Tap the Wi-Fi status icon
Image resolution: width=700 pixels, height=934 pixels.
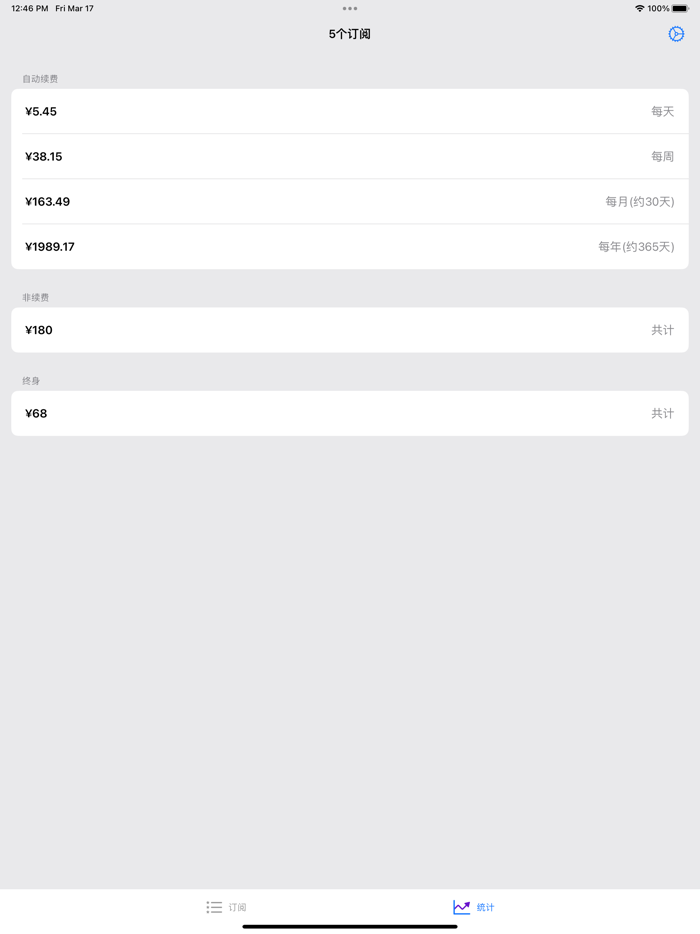(x=639, y=8)
